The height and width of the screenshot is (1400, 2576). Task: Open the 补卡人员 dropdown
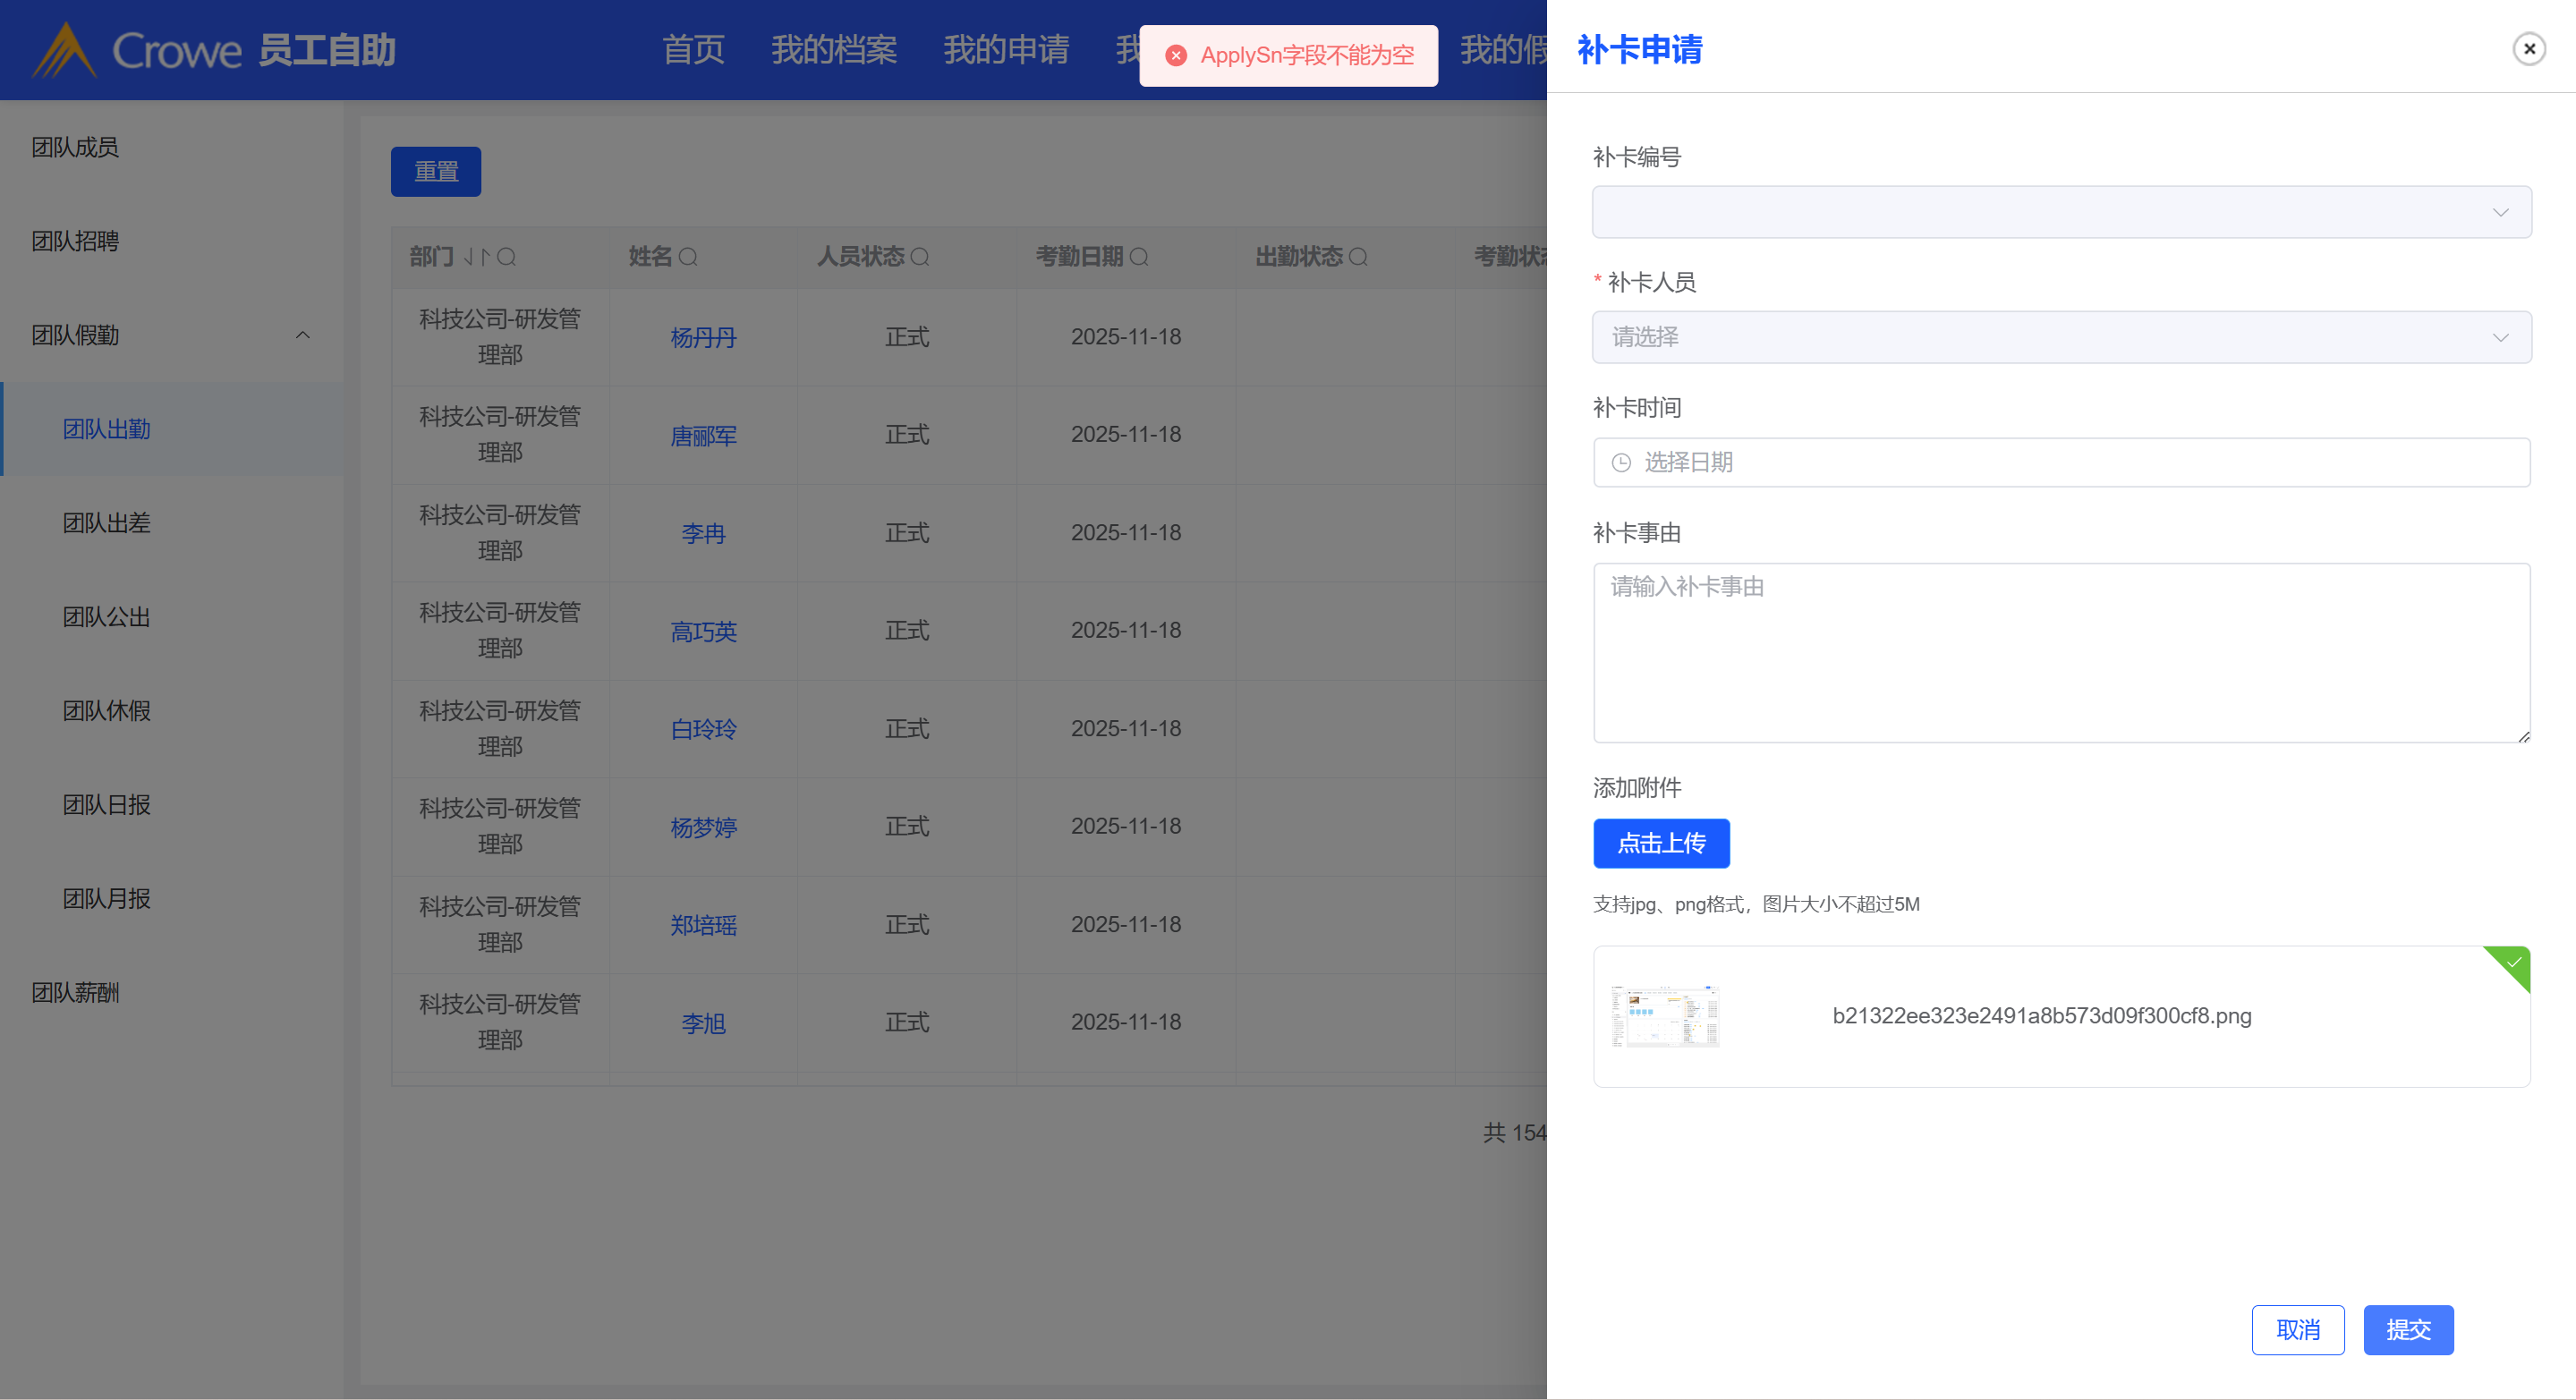point(2061,337)
